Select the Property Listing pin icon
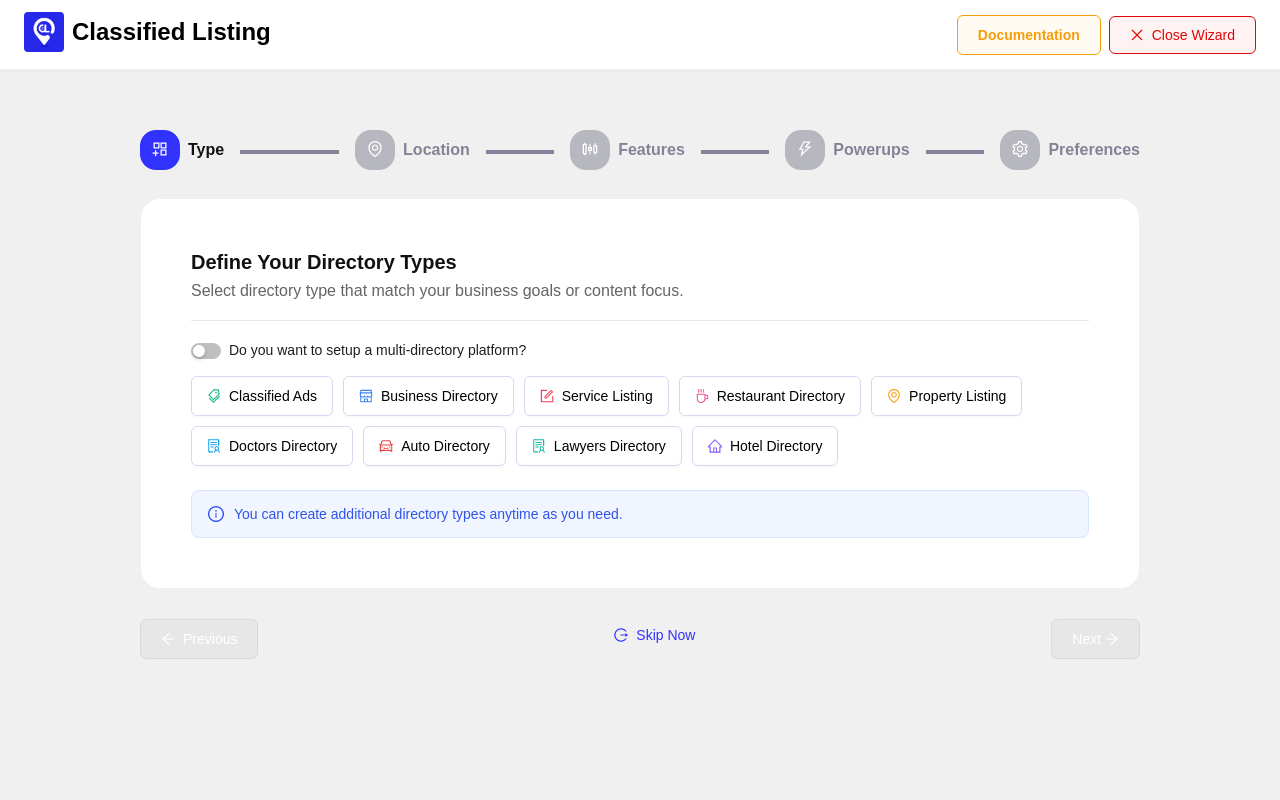 (894, 396)
